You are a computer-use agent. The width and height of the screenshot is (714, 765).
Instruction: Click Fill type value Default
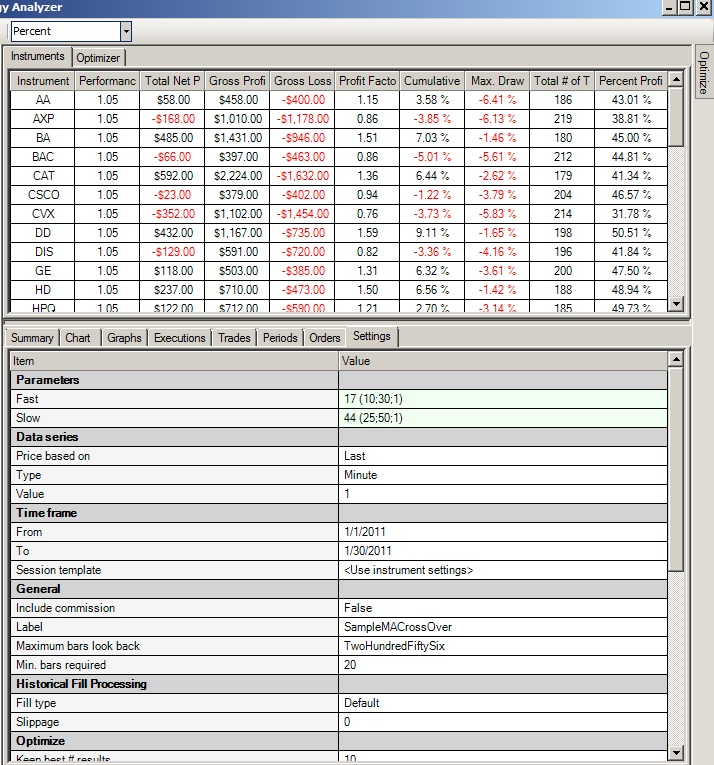point(503,704)
